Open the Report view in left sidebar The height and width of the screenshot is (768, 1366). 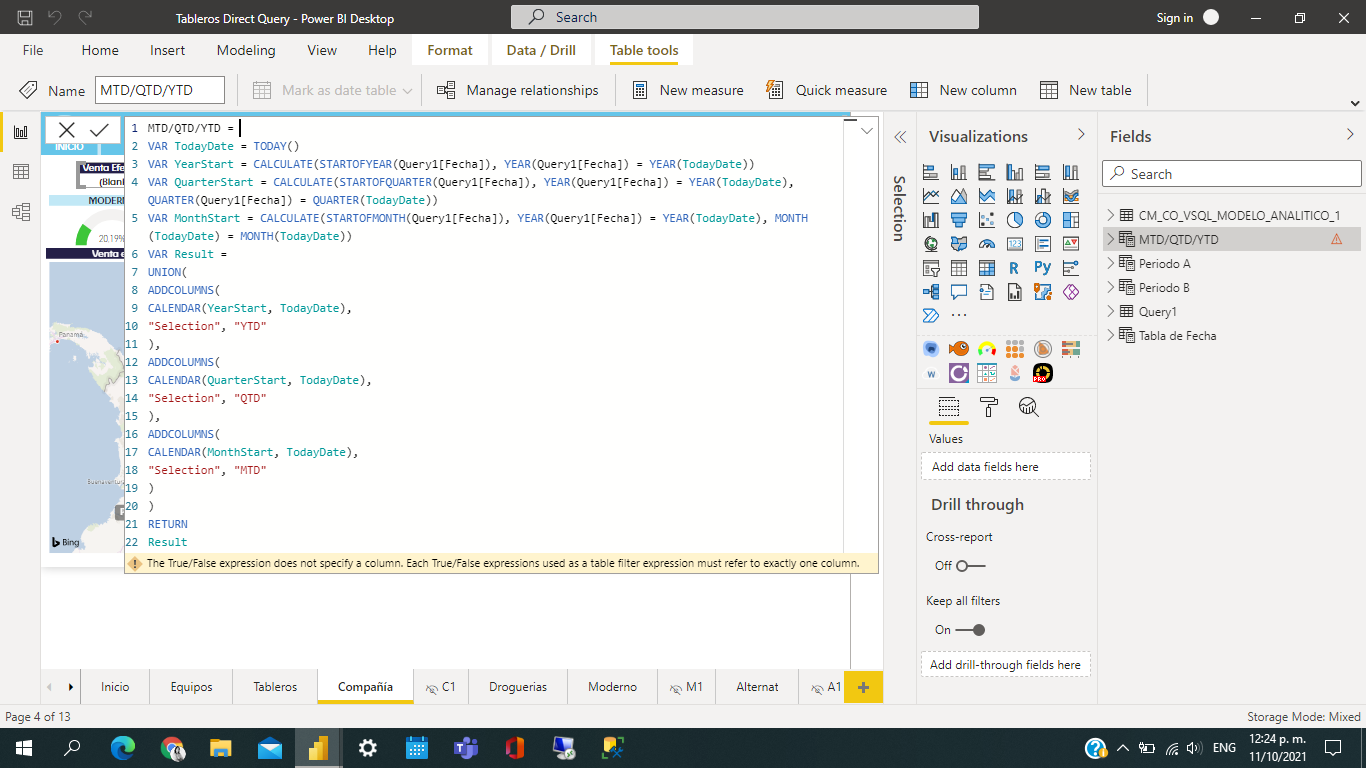coord(20,132)
